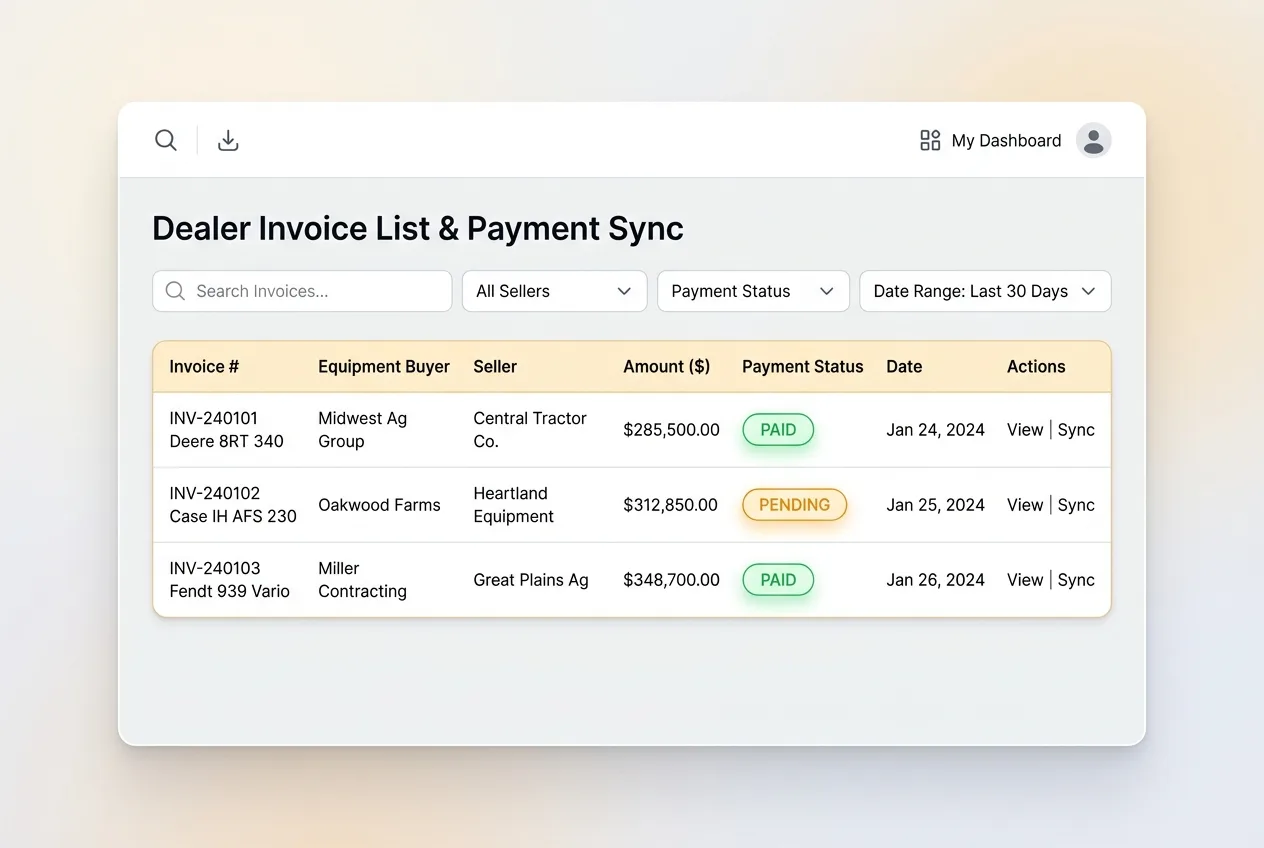Click the download icon in top bar
Screen dimensions: 1264x848
click(228, 140)
